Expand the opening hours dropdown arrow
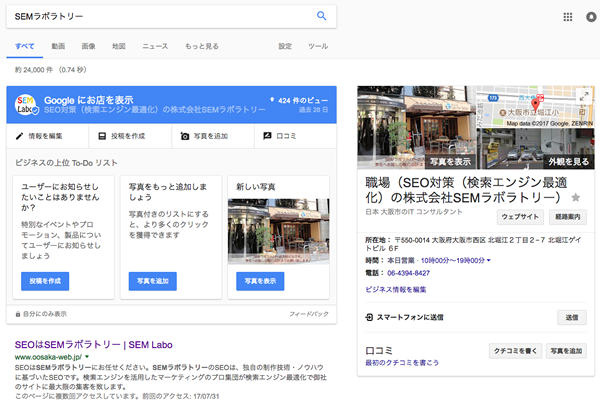The image size is (600, 400). click(x=489, y=260)
